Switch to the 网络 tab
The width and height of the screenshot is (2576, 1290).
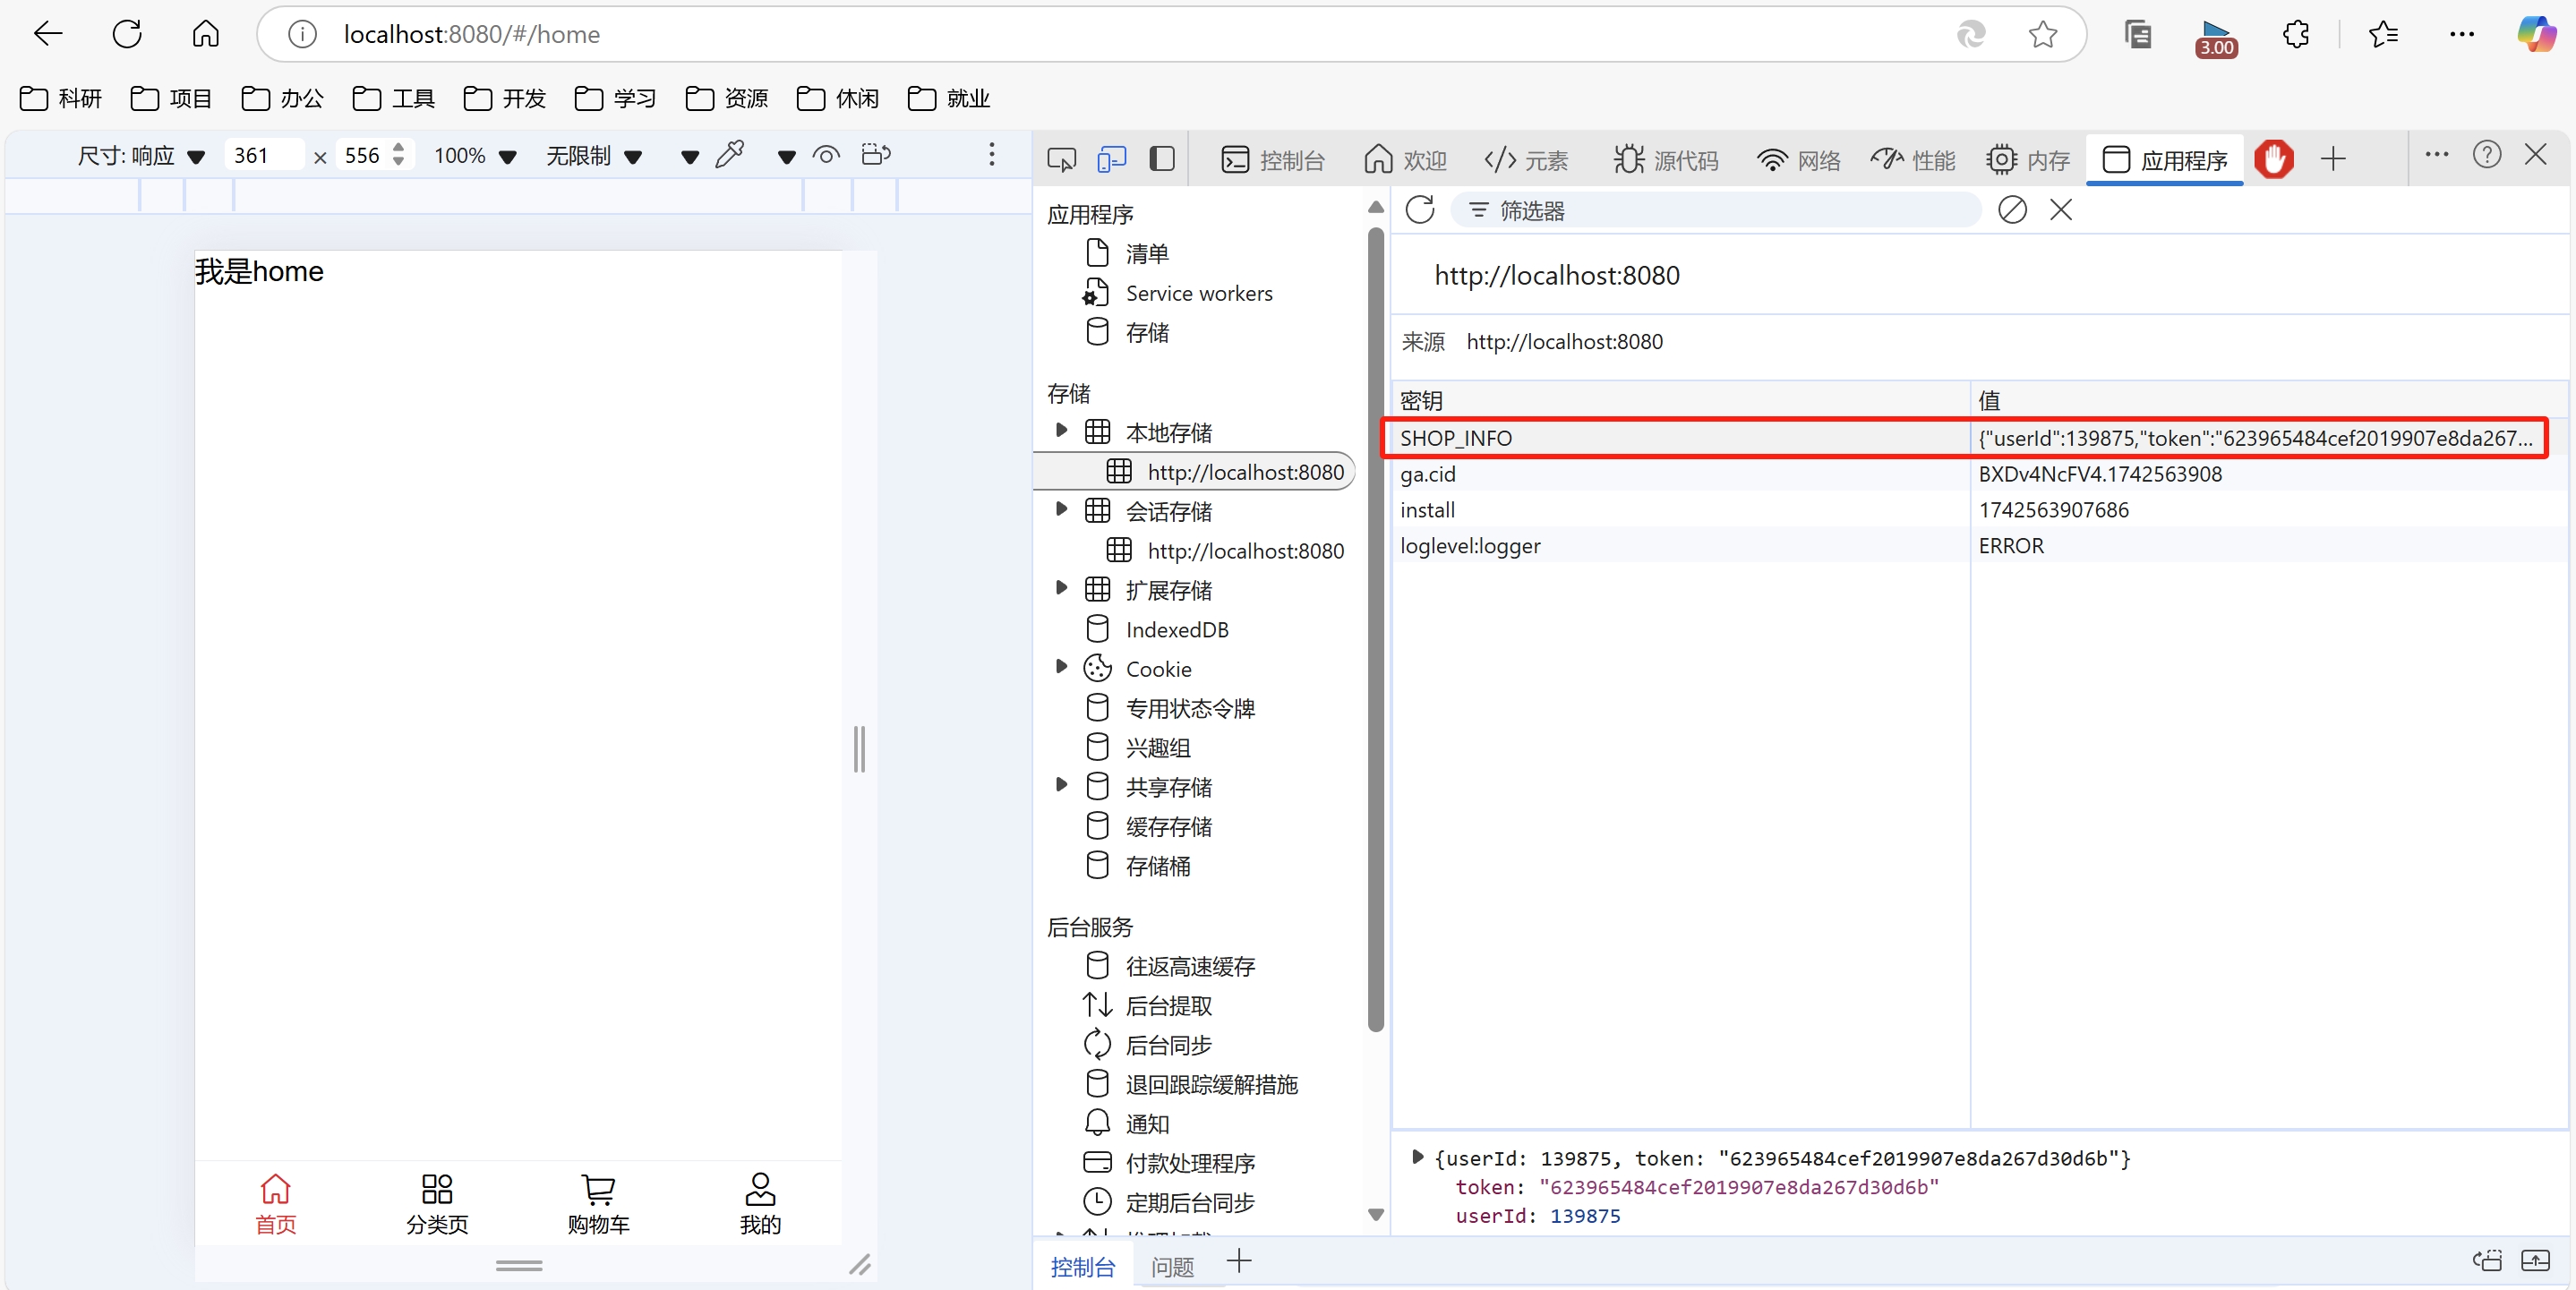pos(1799,160)
